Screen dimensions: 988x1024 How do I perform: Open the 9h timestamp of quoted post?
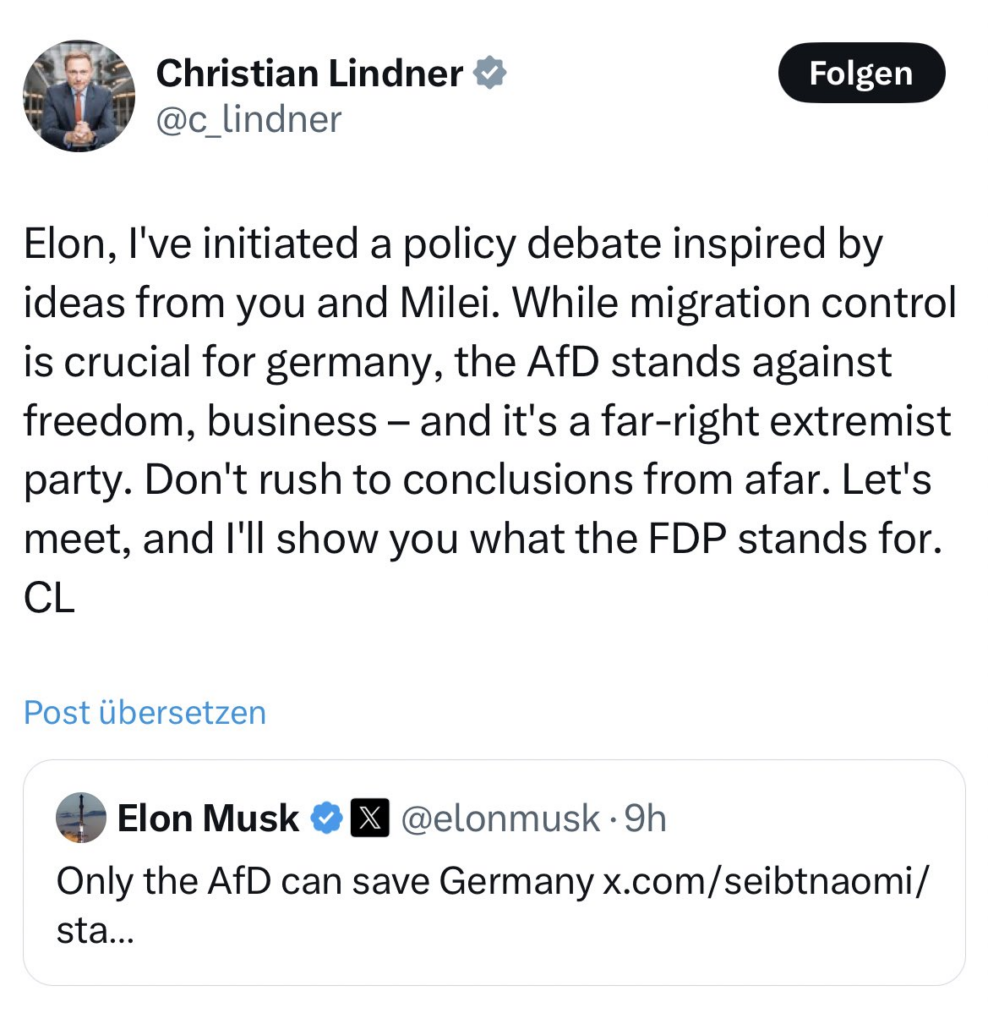645,818
